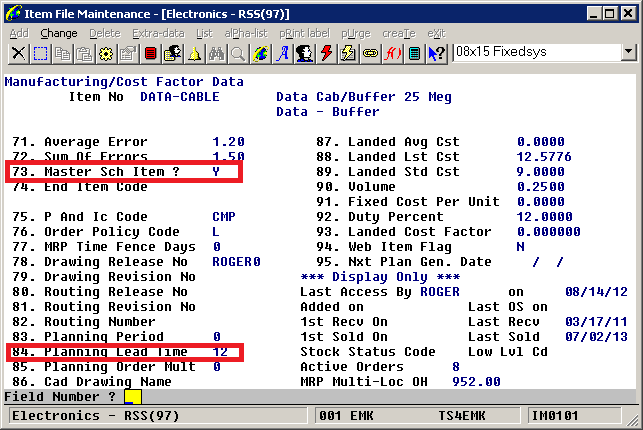The width and height of the screenshot is (643, 430).
Task: Open the List menu
Action: click(204, 33)
